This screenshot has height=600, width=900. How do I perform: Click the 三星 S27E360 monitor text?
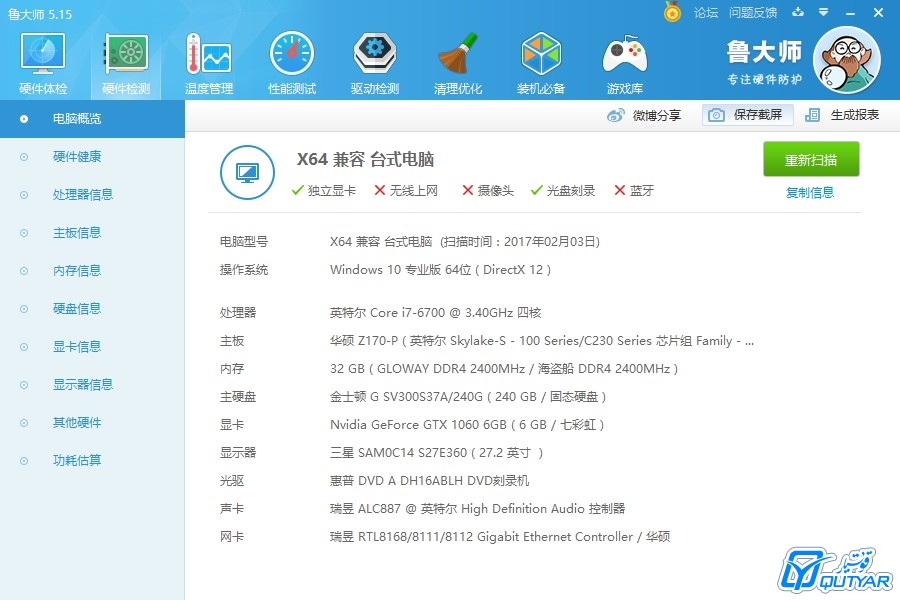point(436,453)
